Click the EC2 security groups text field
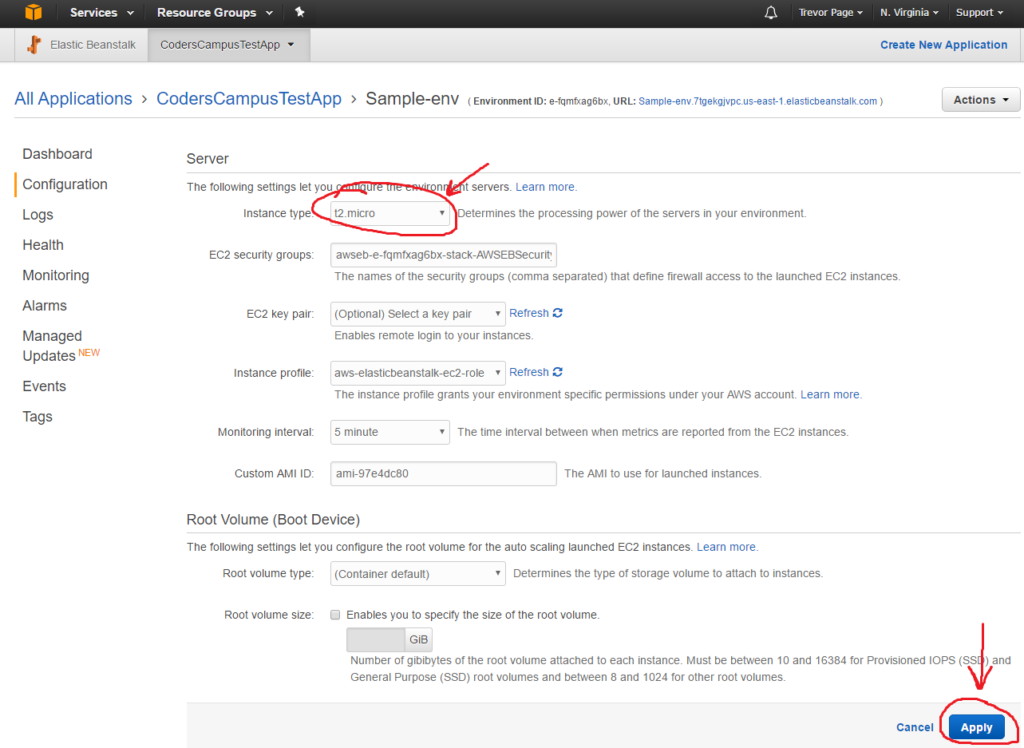 pyautogui.click(x=443, y=255)
